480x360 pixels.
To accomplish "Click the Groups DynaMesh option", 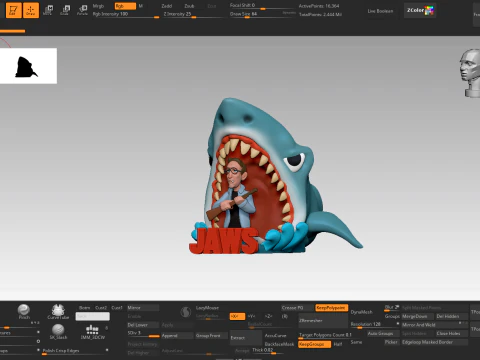I will coord(392,316).
